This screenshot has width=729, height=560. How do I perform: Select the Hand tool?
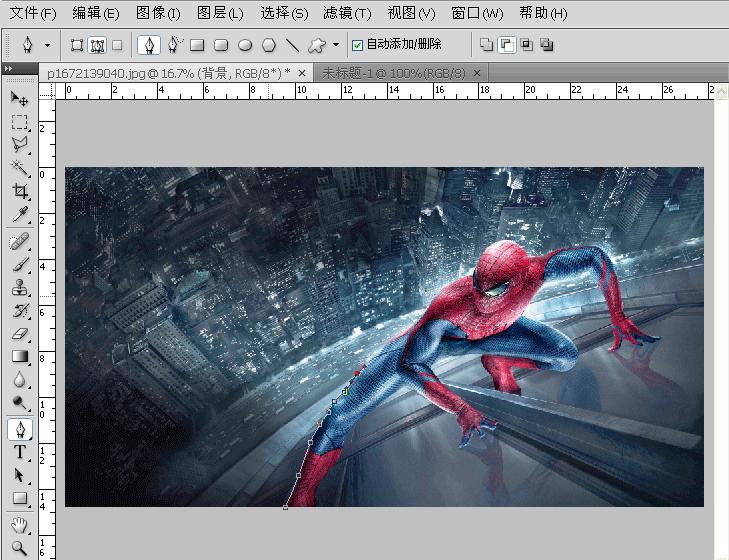(x=19, y=525)
